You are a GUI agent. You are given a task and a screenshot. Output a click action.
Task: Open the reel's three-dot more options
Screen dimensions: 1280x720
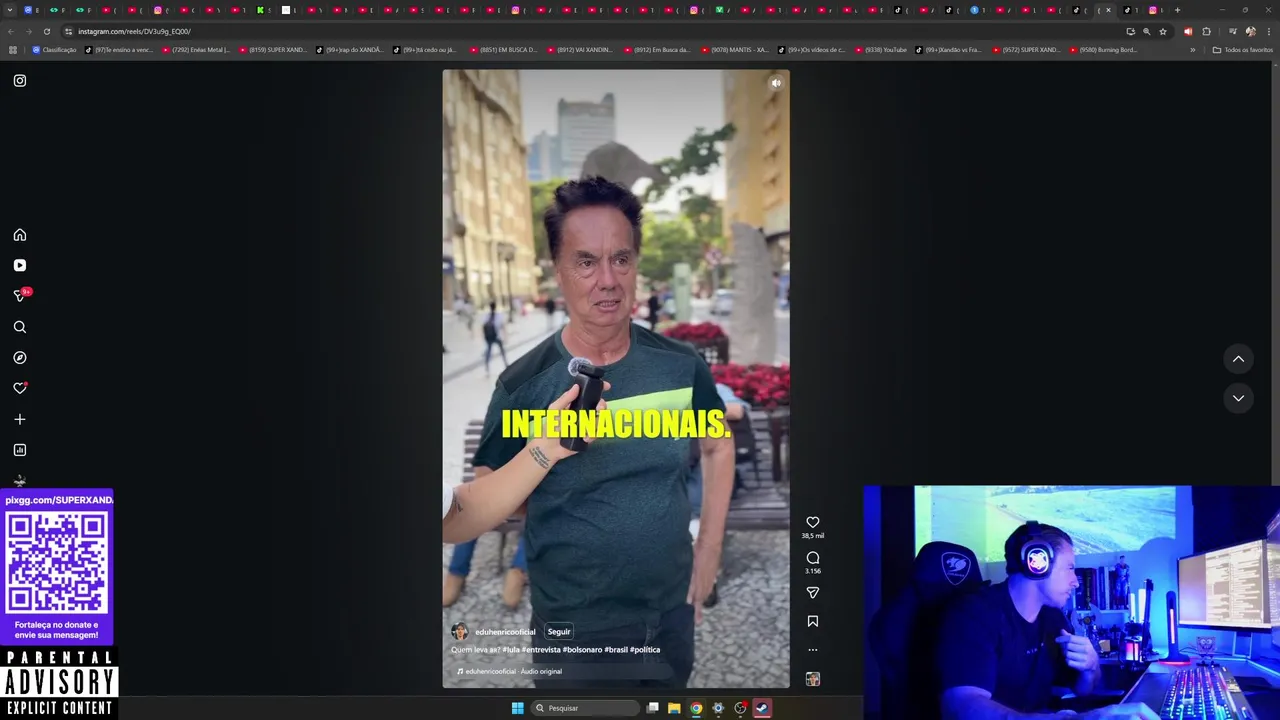(813, 650)
